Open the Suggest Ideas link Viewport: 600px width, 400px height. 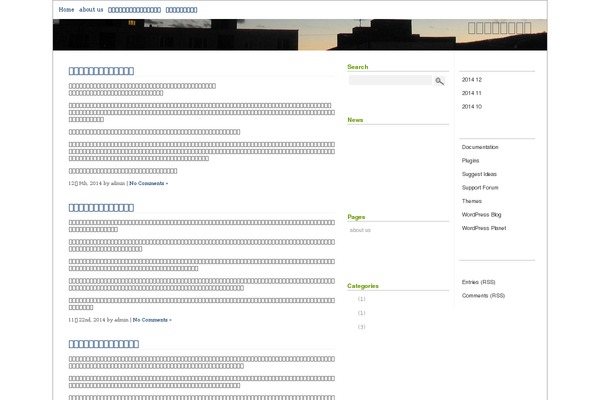479,174
